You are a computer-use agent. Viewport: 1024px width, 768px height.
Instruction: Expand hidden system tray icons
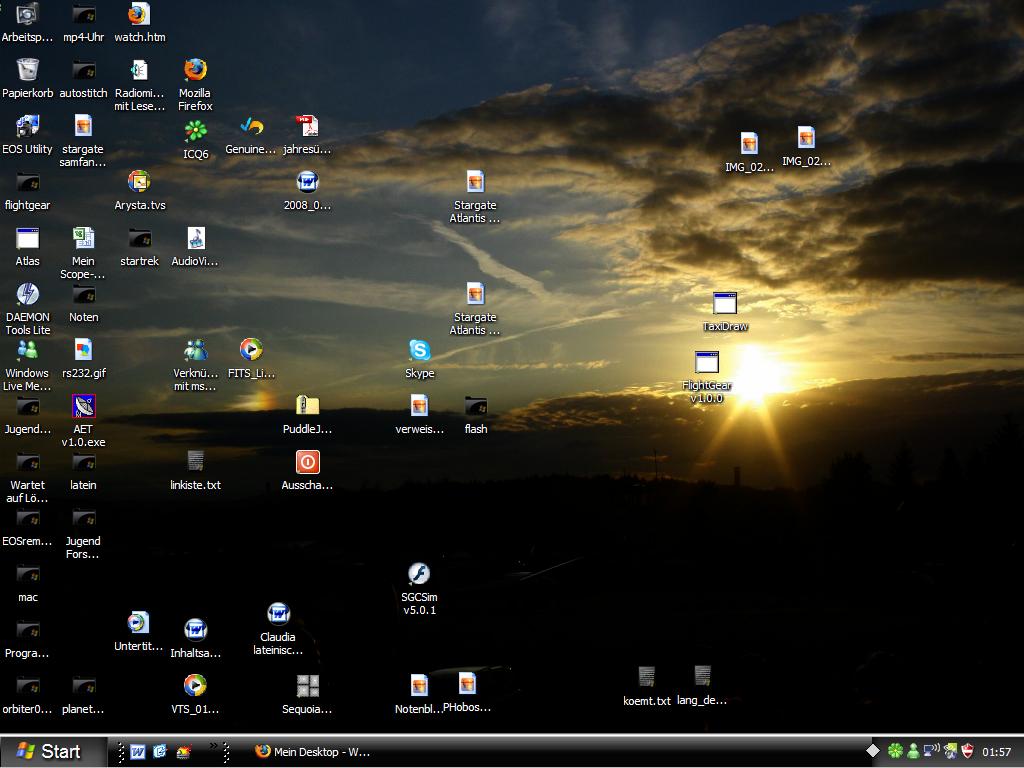click(873, 751)
